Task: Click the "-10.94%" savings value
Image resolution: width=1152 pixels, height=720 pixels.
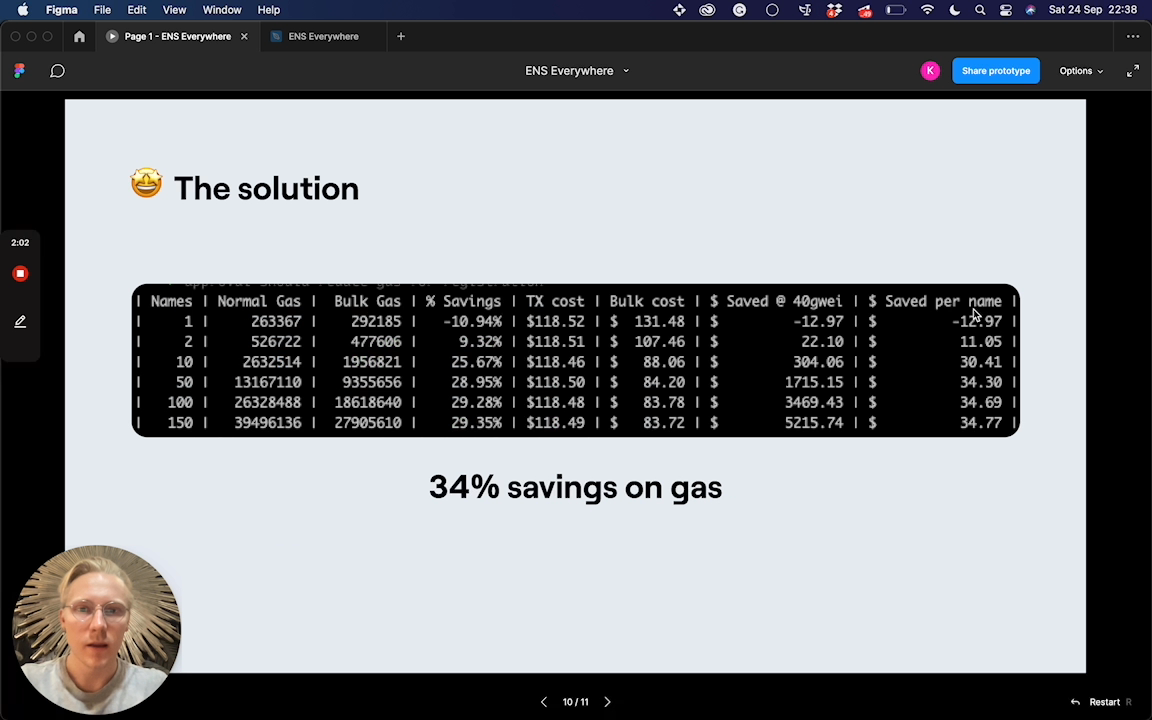Action: [472, 322]
